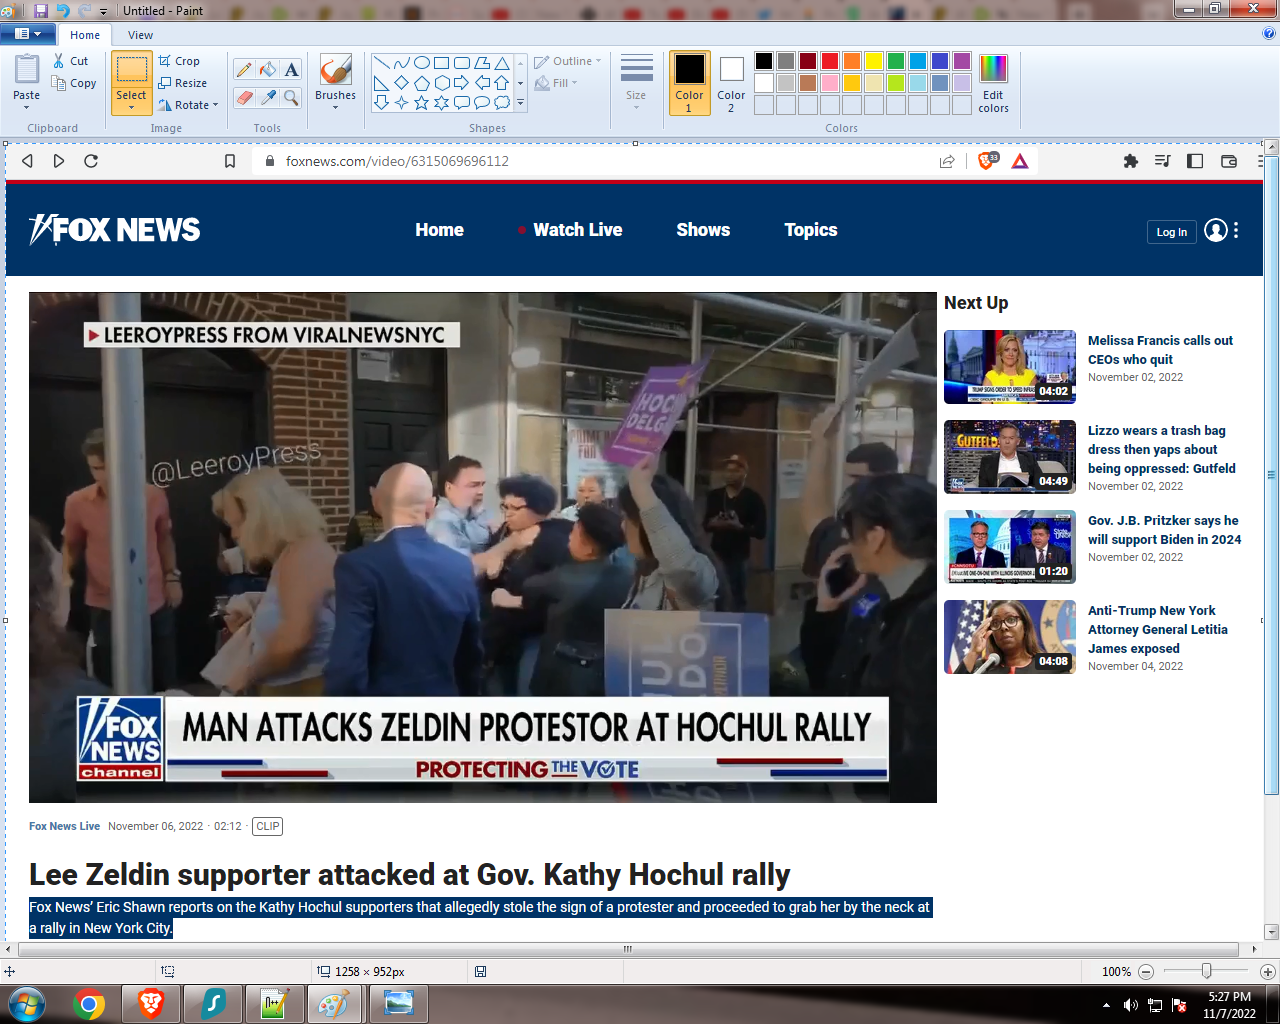Click the Log In button
Image resolution: width=1280 pixels, height=1024 pixels.
coord(1171,232)
